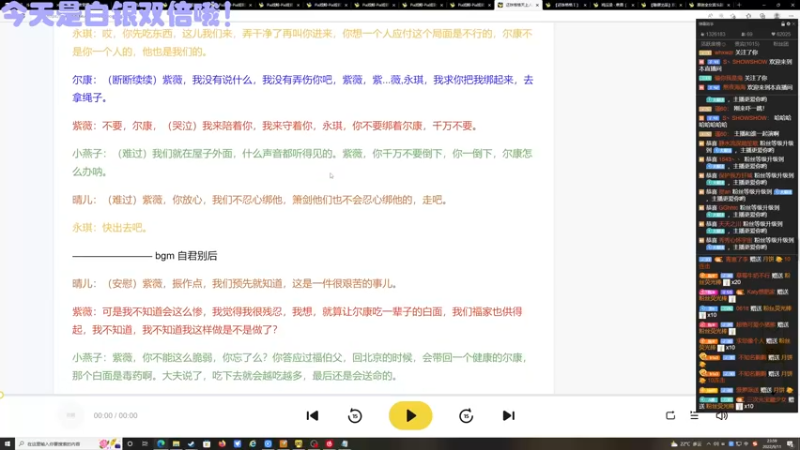Click the 00:00 / 00:00 time display

tap(115, 415)
